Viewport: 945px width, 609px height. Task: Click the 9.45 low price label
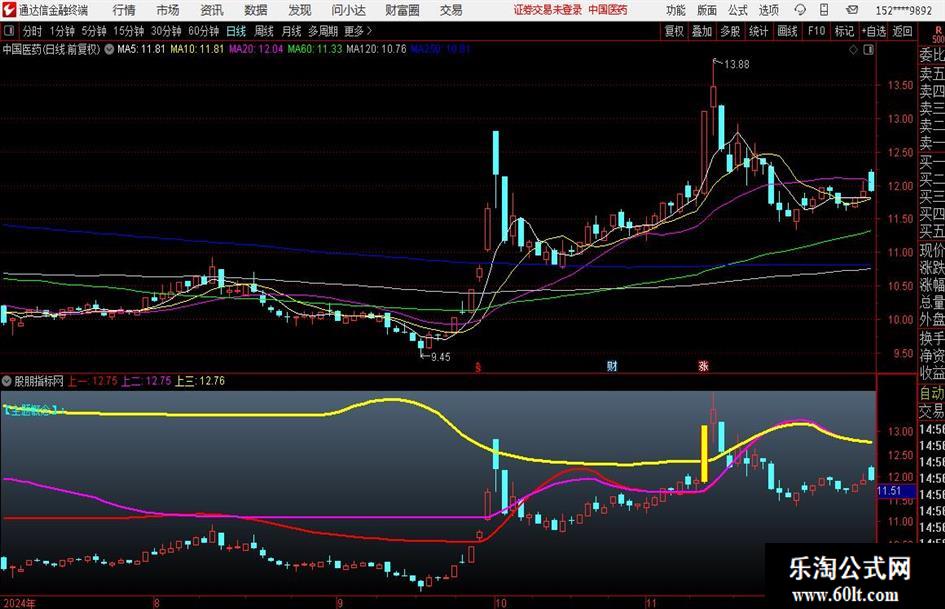pyautogui.click(x=441, y=357)
